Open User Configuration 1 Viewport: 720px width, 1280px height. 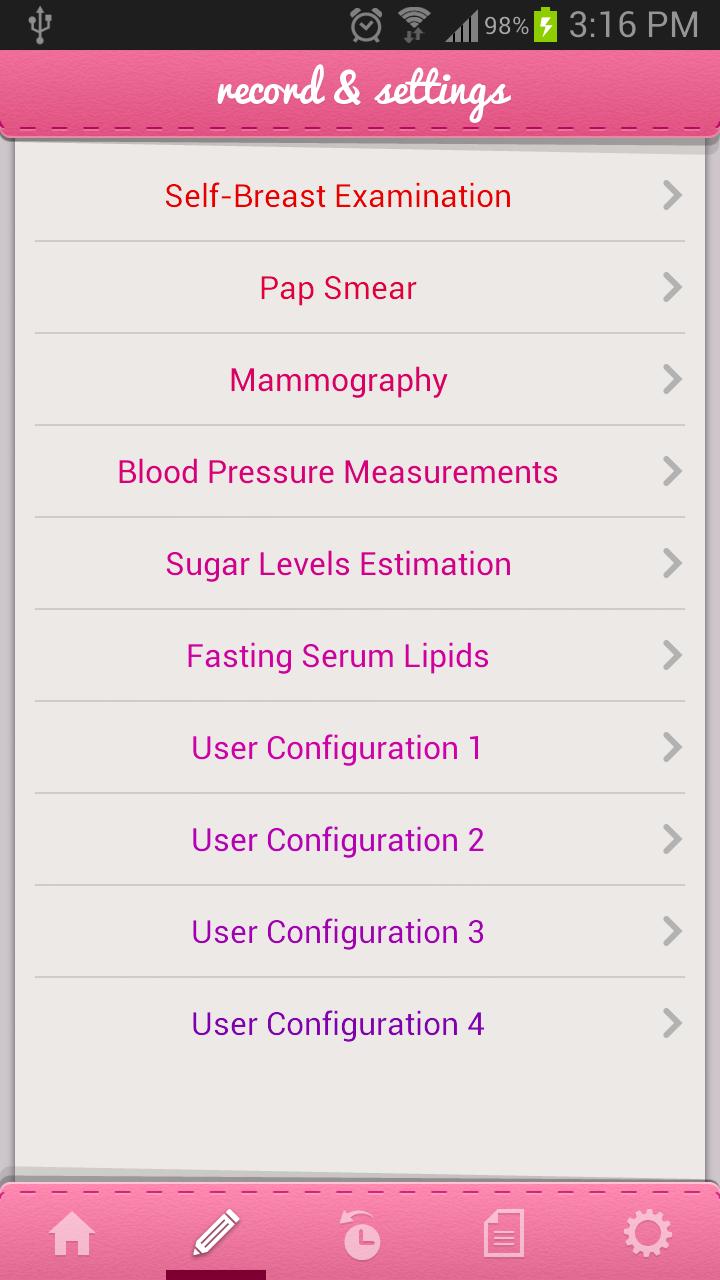pyautogui.click(x=337, y=748)
